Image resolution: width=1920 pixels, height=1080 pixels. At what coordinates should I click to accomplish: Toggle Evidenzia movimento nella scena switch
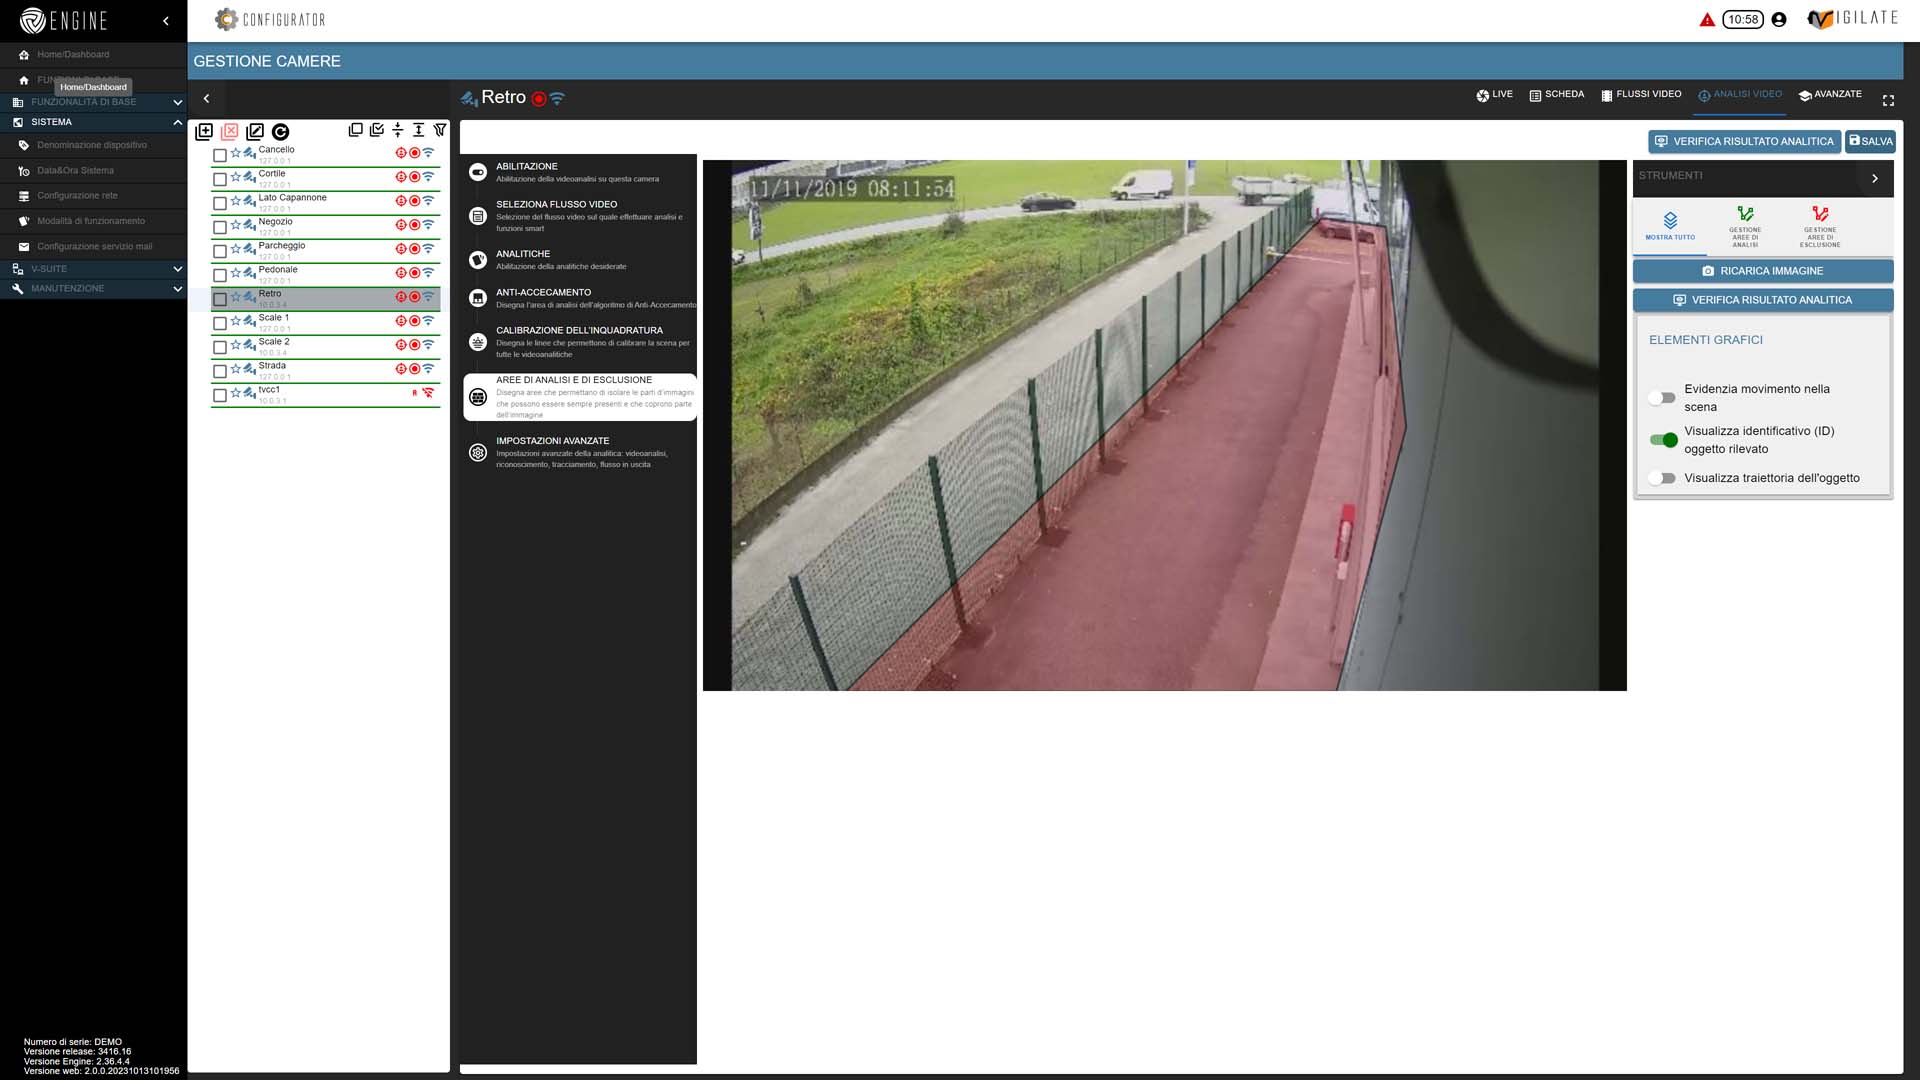pos(1662,398)
